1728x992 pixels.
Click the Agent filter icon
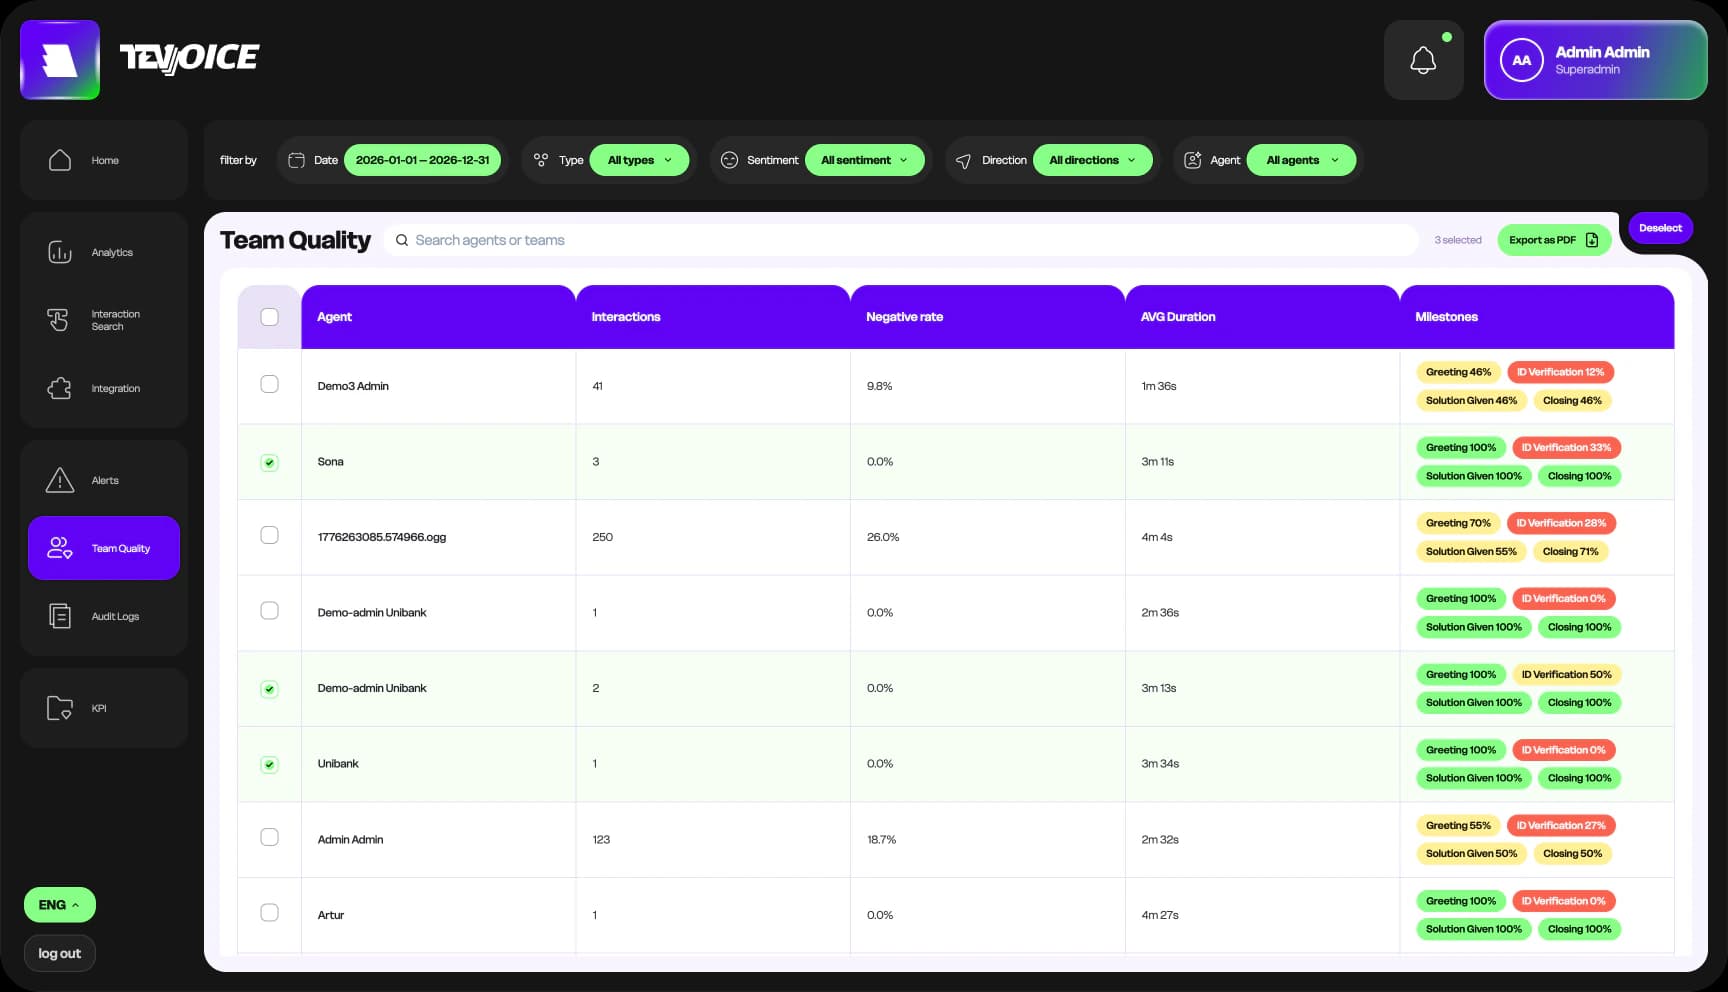pos(1193,160)
